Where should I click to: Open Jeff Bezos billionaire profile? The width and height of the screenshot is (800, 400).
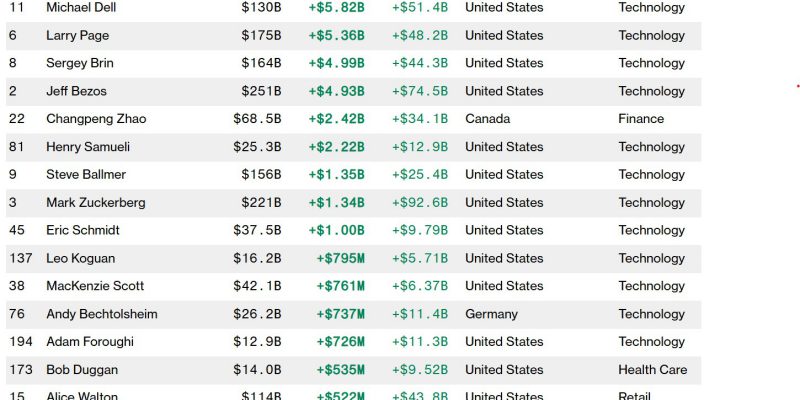tap(77, 91)
